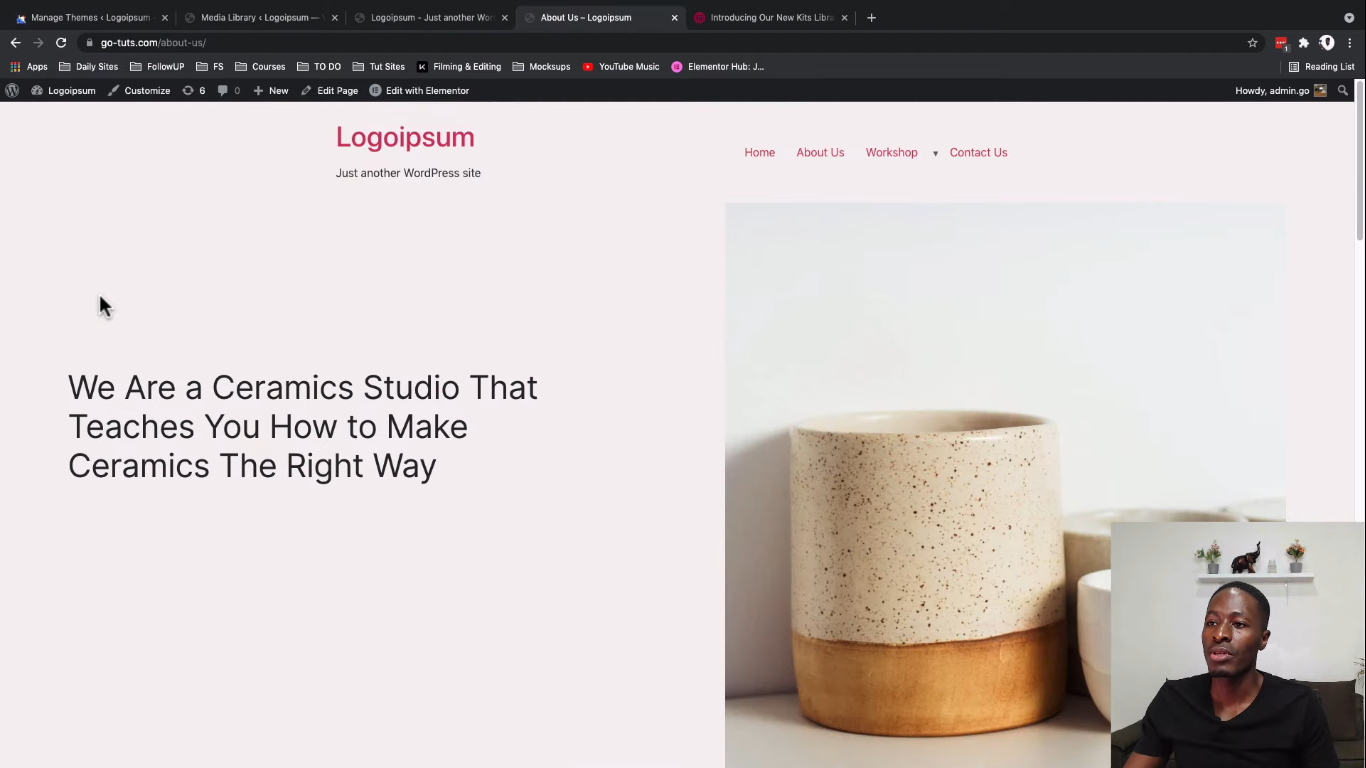Open the Howdy, admin.go account menu
This screenshot has height=768, width=1366.
click(x=1281, y=90)
